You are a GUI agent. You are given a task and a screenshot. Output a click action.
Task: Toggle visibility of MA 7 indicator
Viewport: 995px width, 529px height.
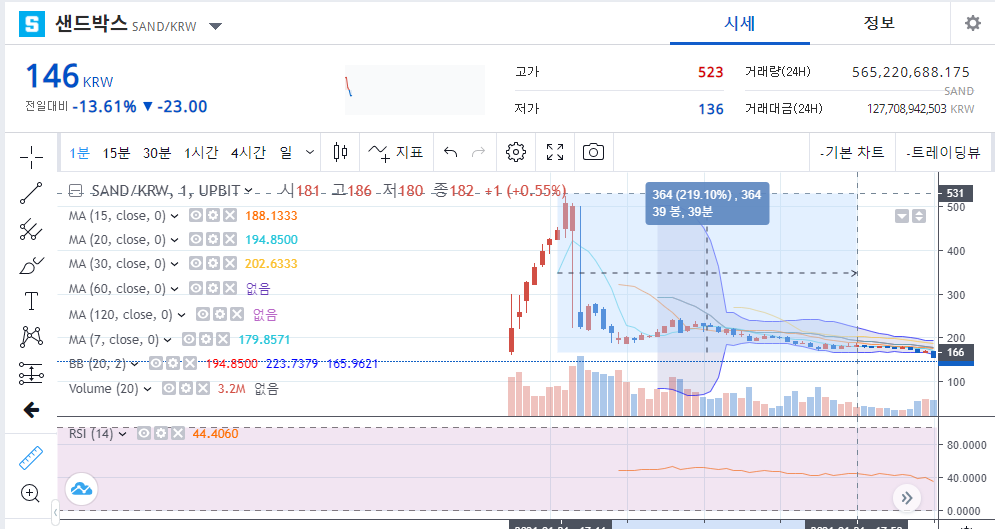[x=189, y=339]
